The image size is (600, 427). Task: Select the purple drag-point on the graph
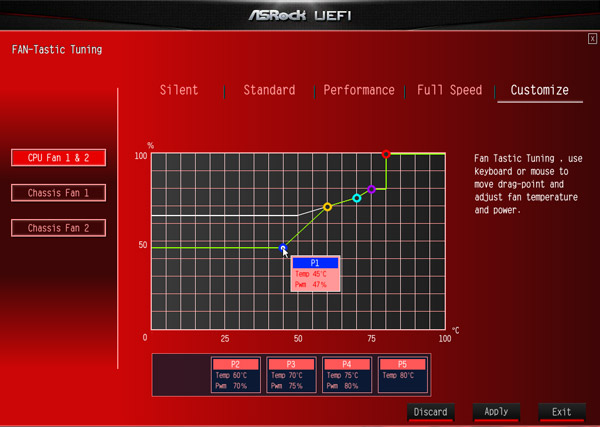[x=371, y=189]
